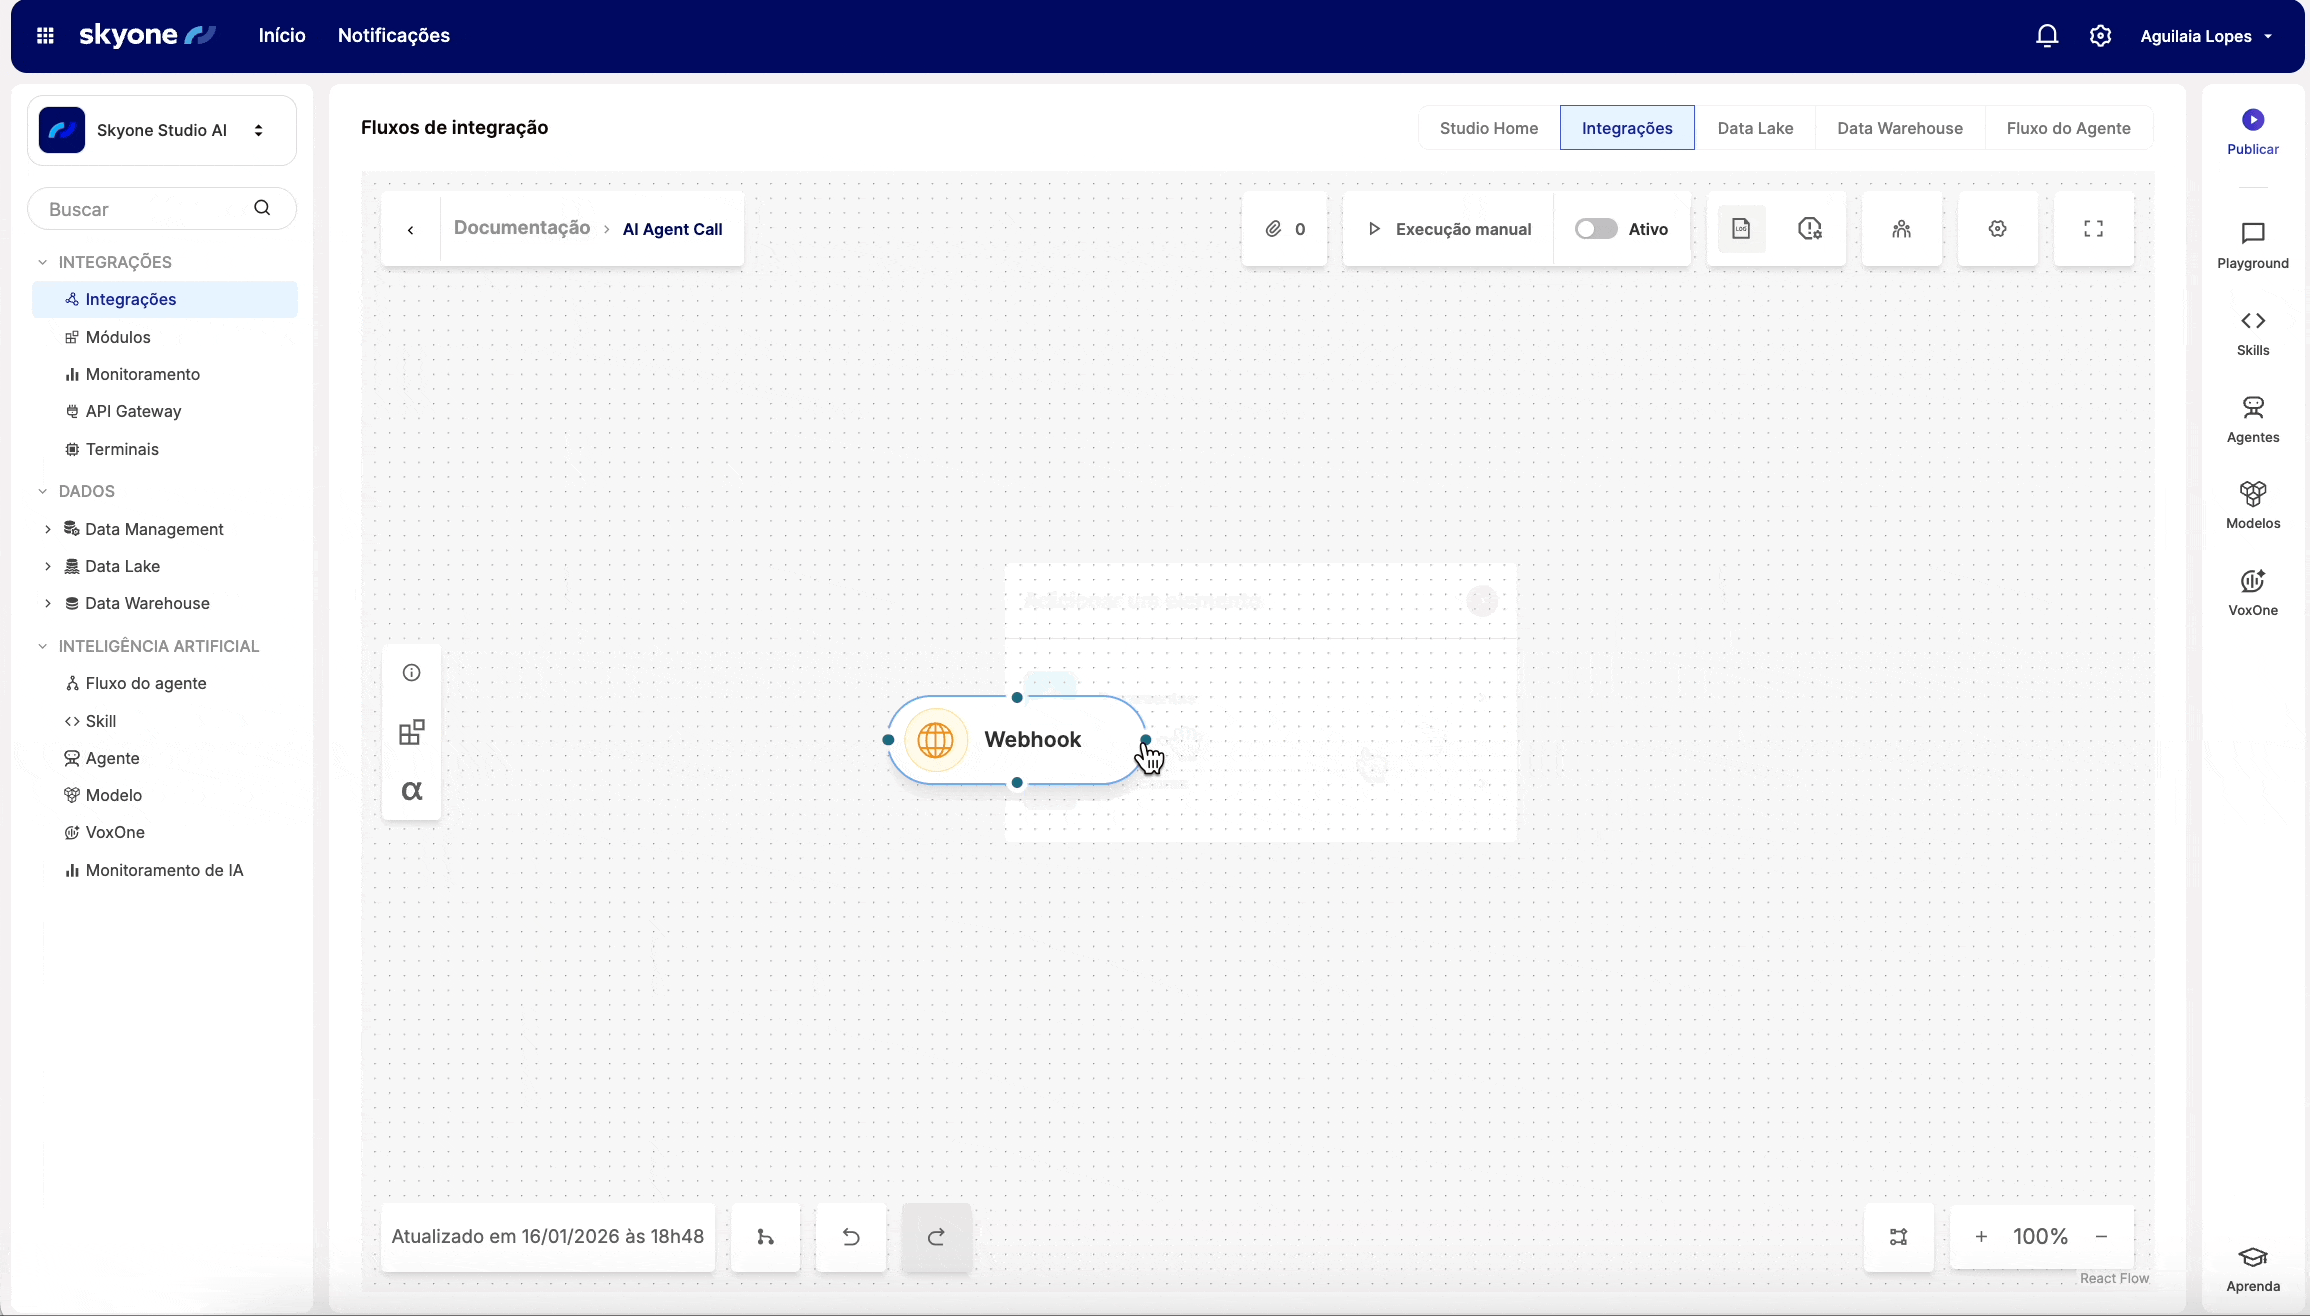
Task: Collapse the INTEGRAÇÕES section
Action: coord(43,262)
